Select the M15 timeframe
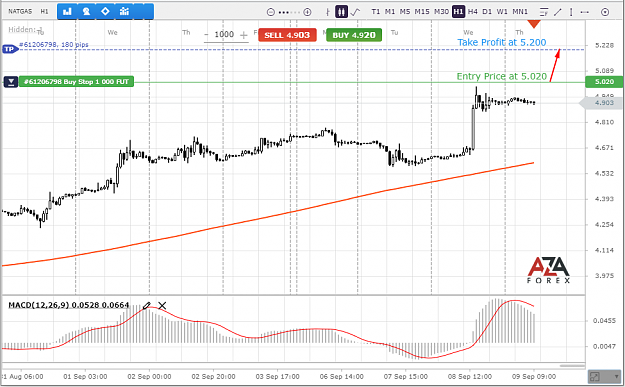 pyautogui.click(x=422, y=12)
